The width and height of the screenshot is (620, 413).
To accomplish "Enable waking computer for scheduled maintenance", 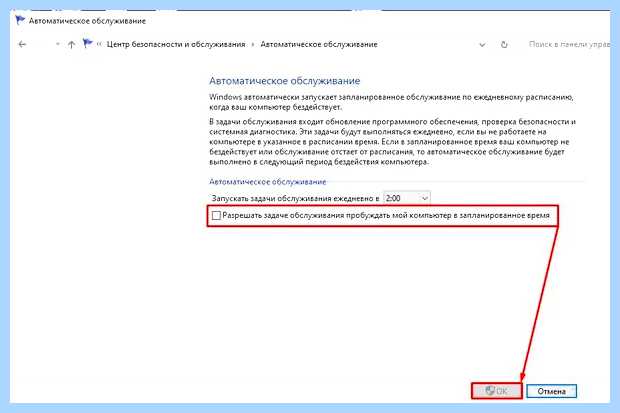I will 216,216.
